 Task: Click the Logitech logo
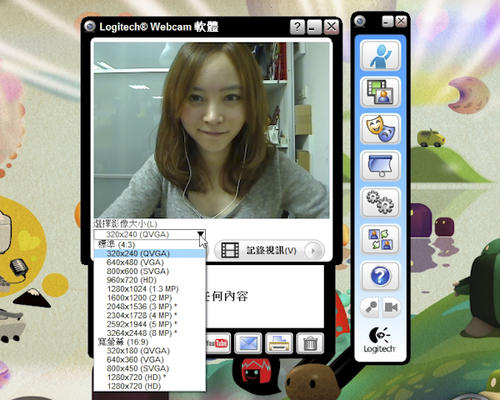(x=380, y=340)
